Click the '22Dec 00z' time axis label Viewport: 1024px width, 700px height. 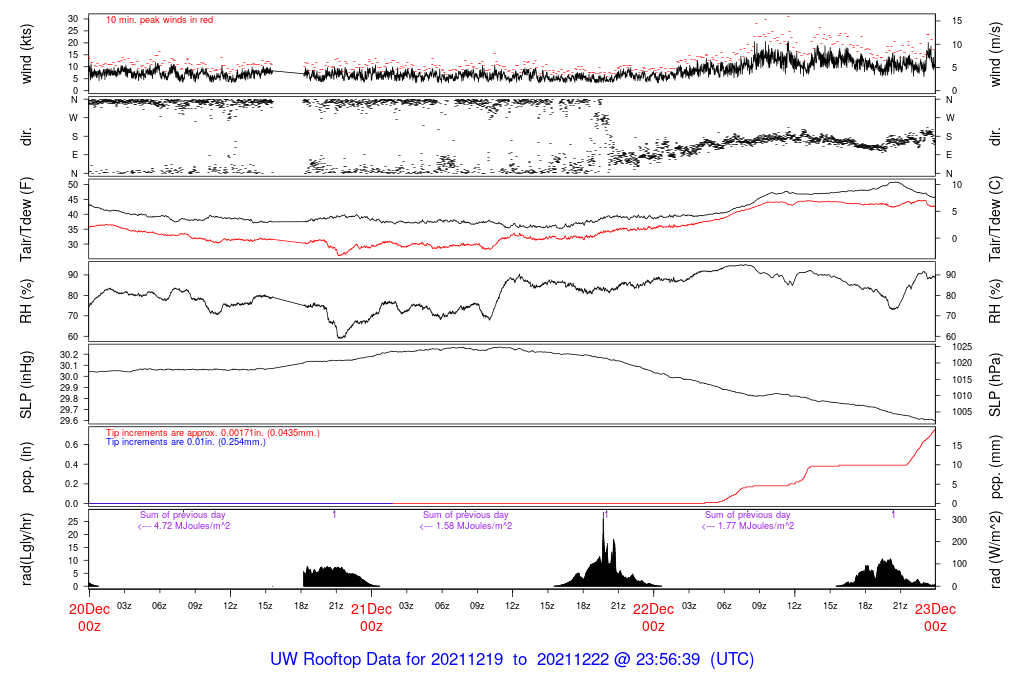(654, 618)
